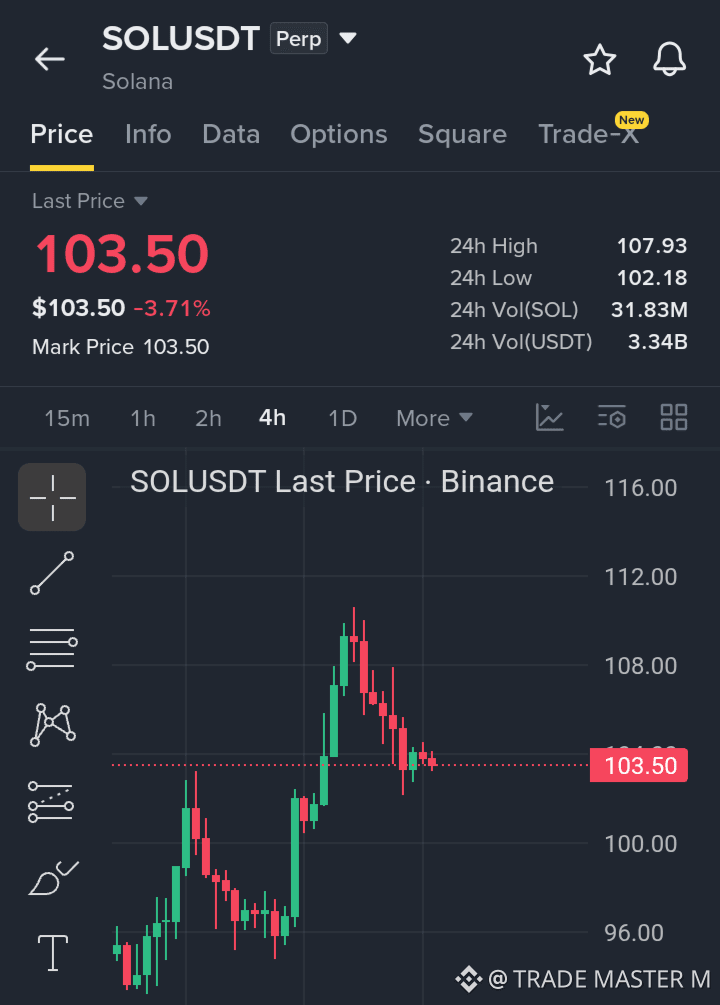Open the grid layout icon
The height and width of the screenshot is (1005, 720).
click(x=674, y=417)
